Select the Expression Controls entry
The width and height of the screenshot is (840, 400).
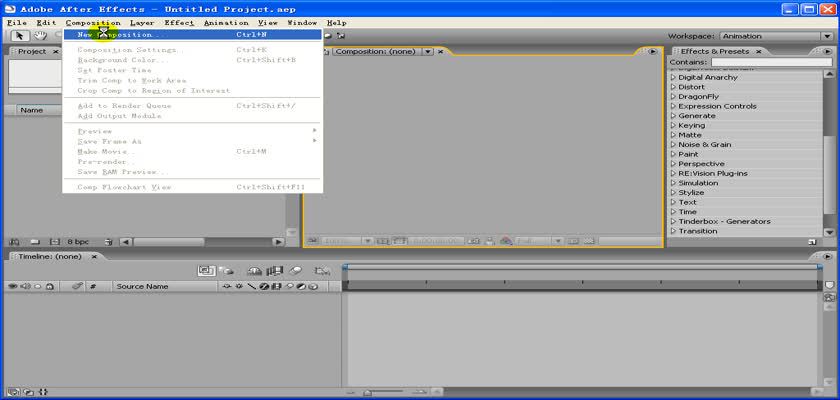pos(717,106)
